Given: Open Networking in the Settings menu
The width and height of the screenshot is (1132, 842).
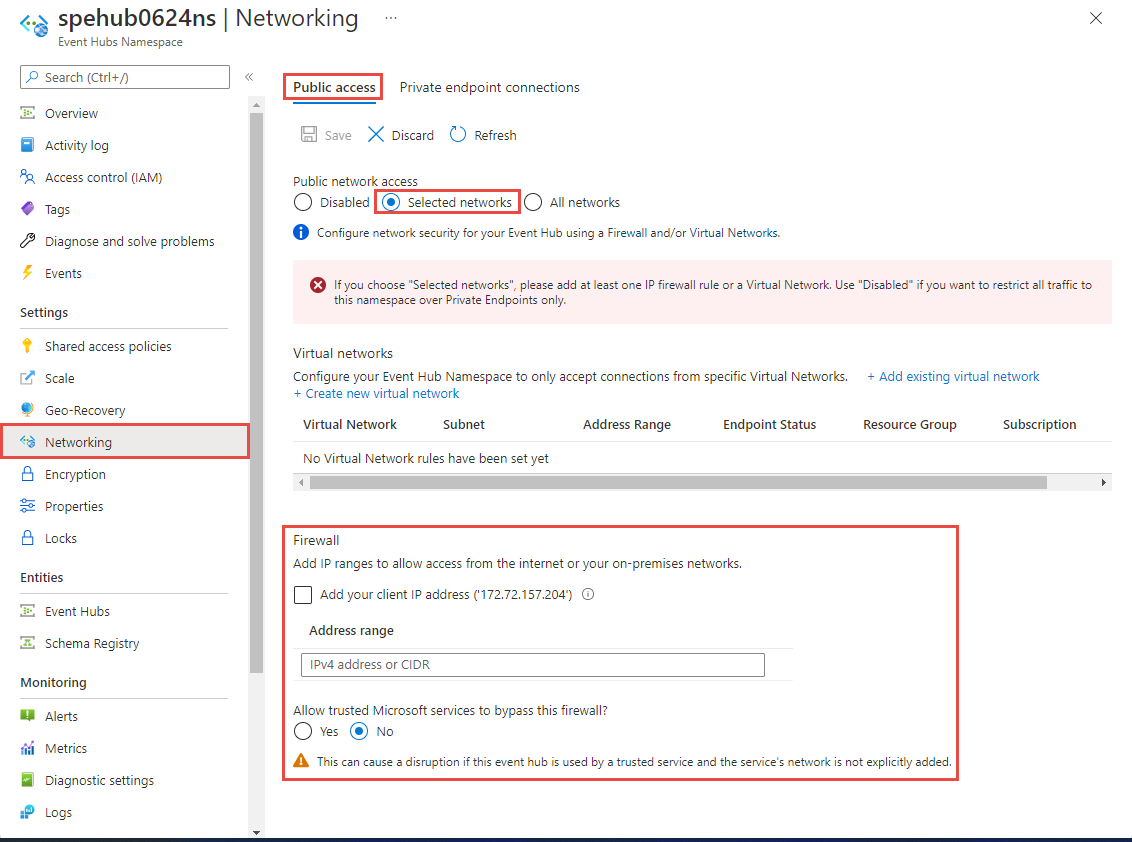Looking at the screenshot, I should point(126,442).
